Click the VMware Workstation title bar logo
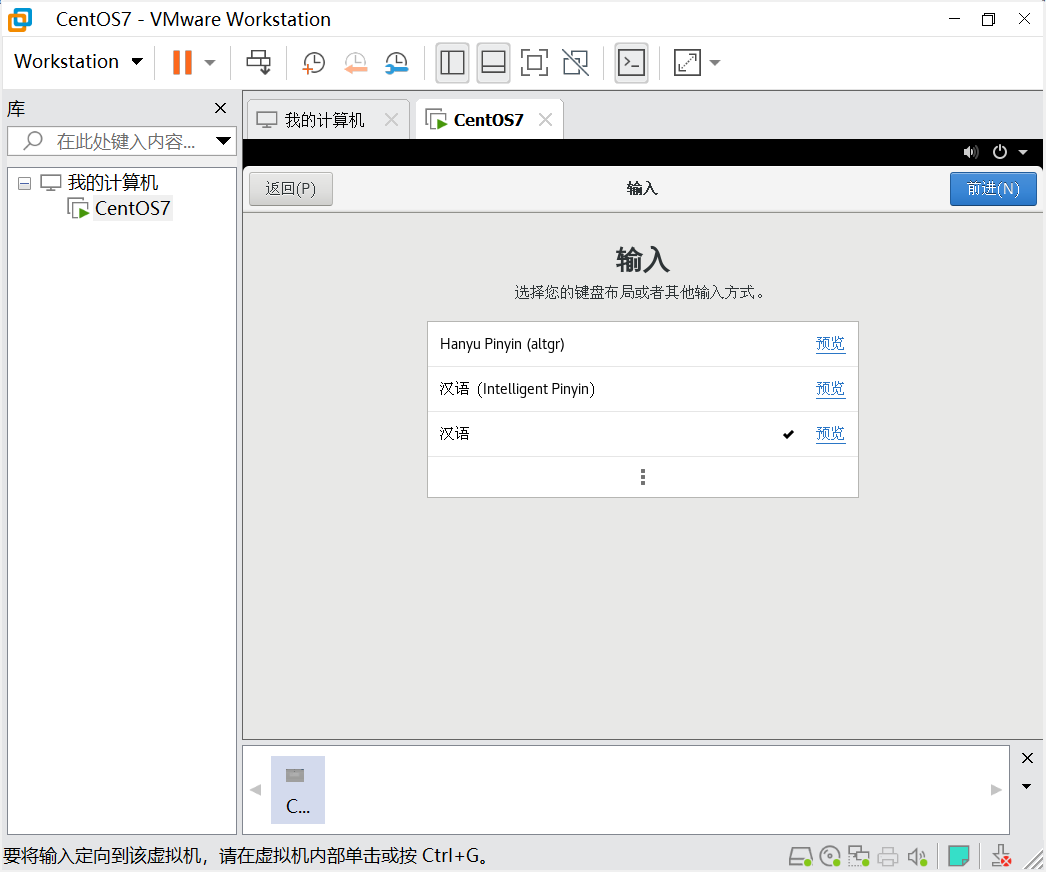This screenshot has height=872, width=1046. 20,19
